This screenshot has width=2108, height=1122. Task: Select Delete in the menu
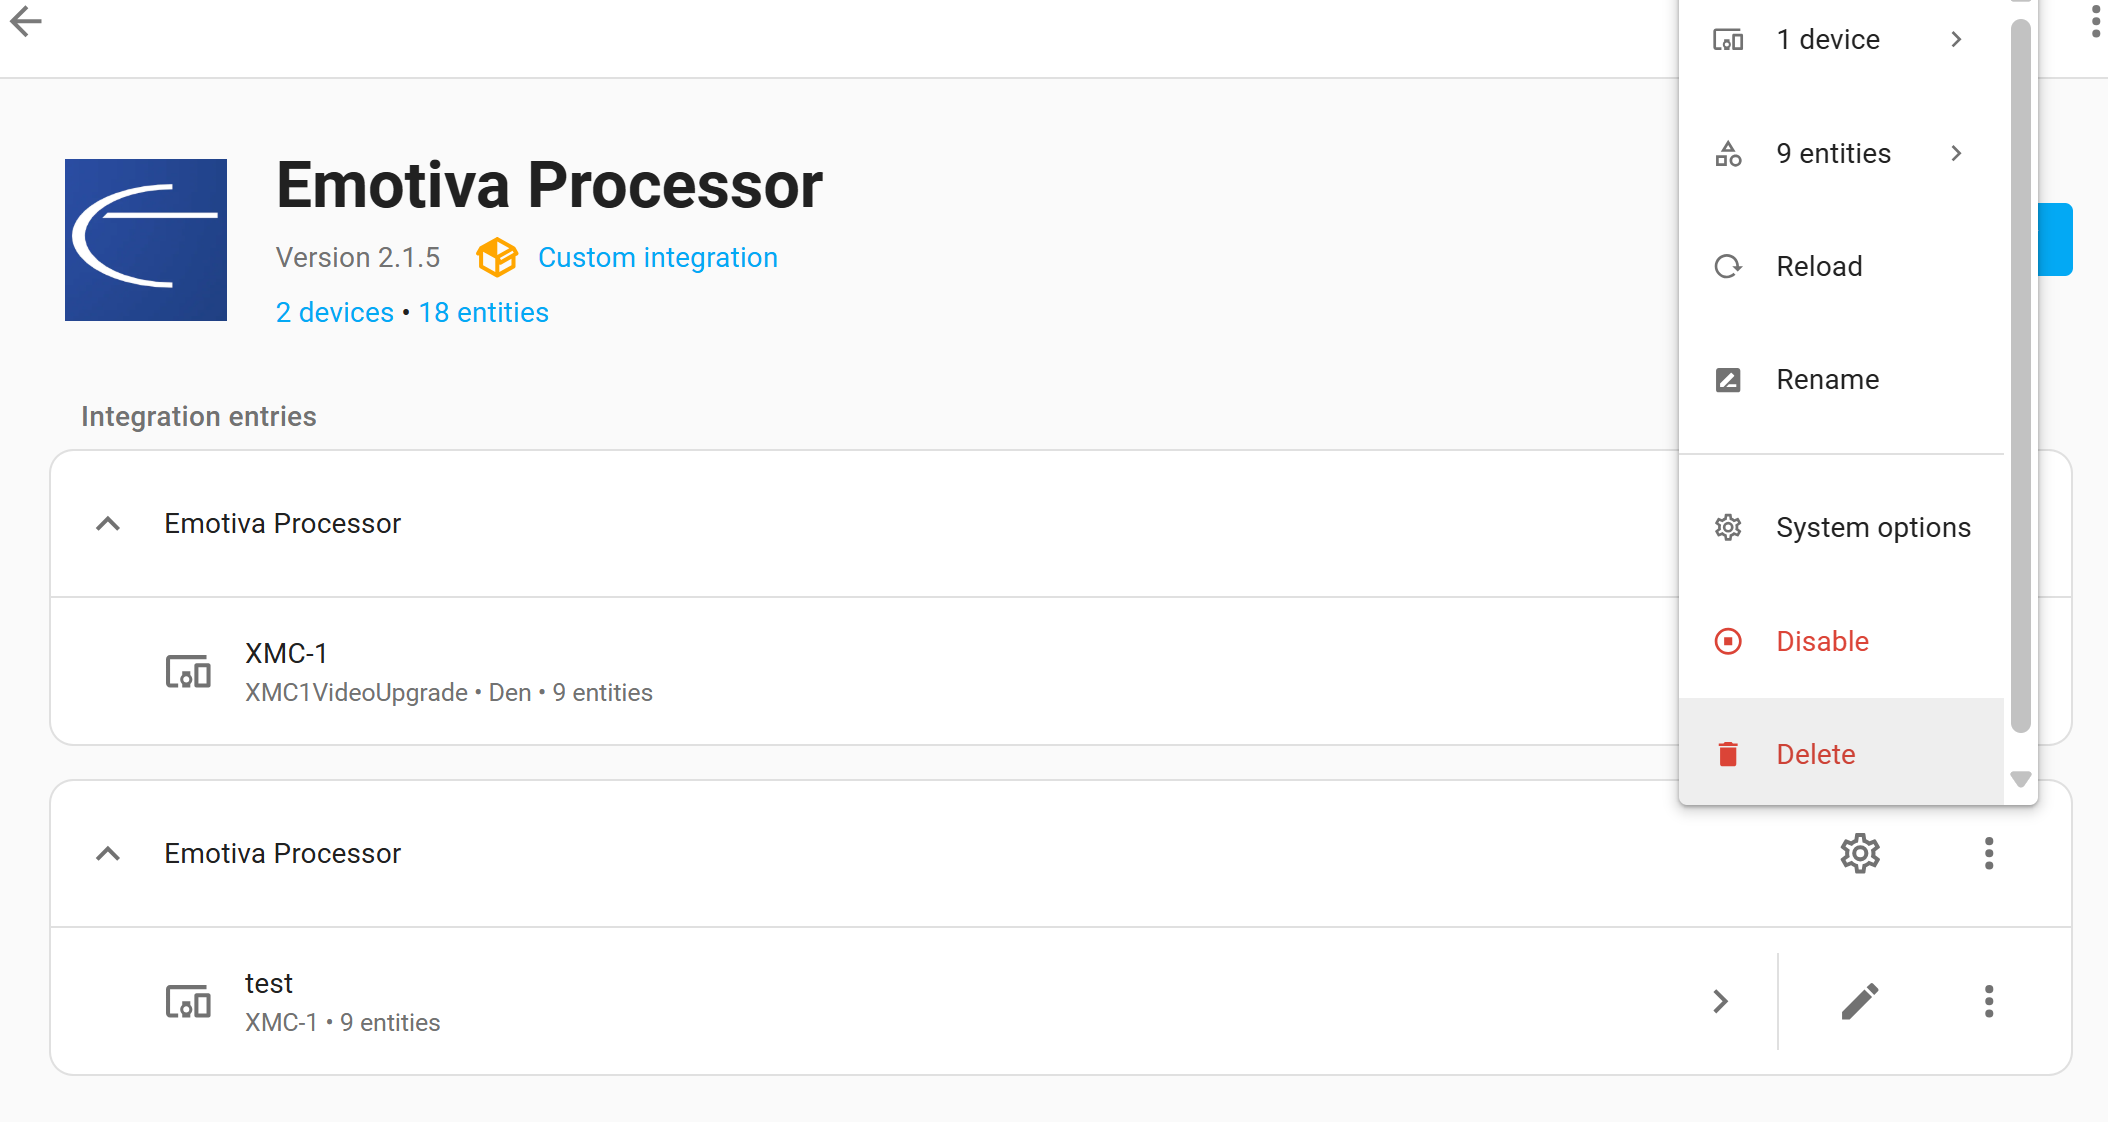point(1815,754)
